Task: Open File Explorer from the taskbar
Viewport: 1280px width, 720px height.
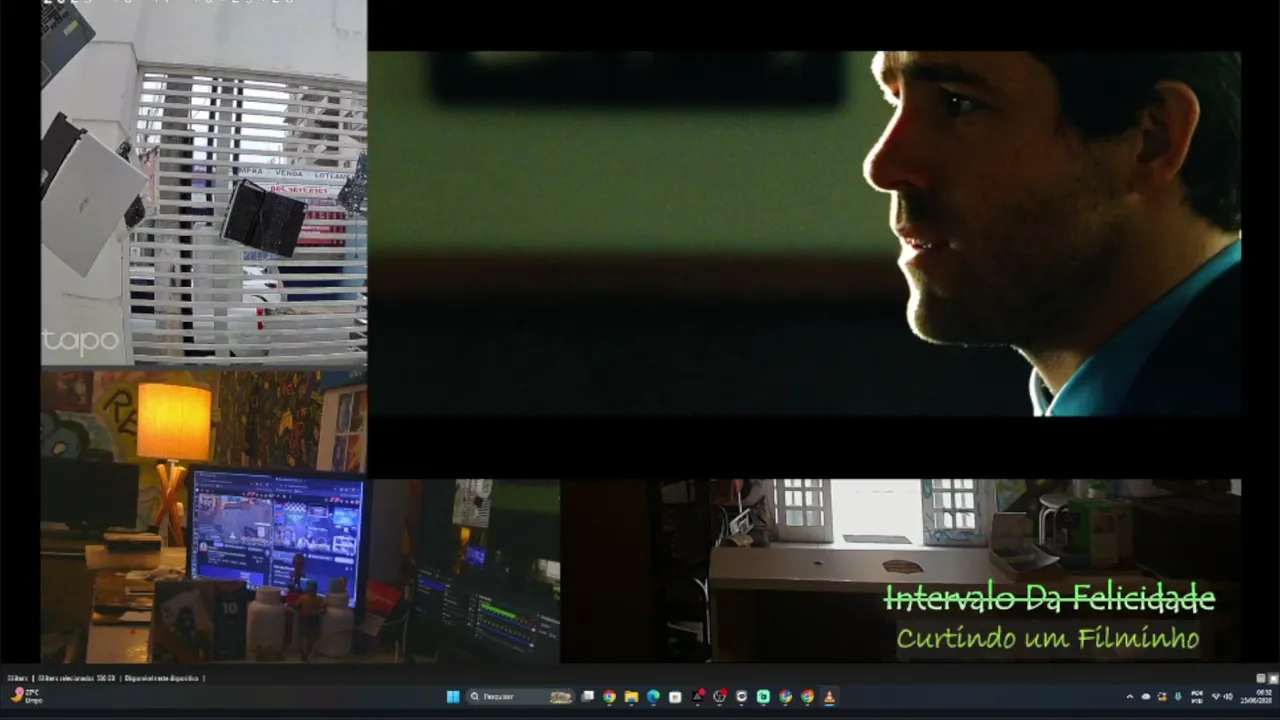Action: pos(631,697)
